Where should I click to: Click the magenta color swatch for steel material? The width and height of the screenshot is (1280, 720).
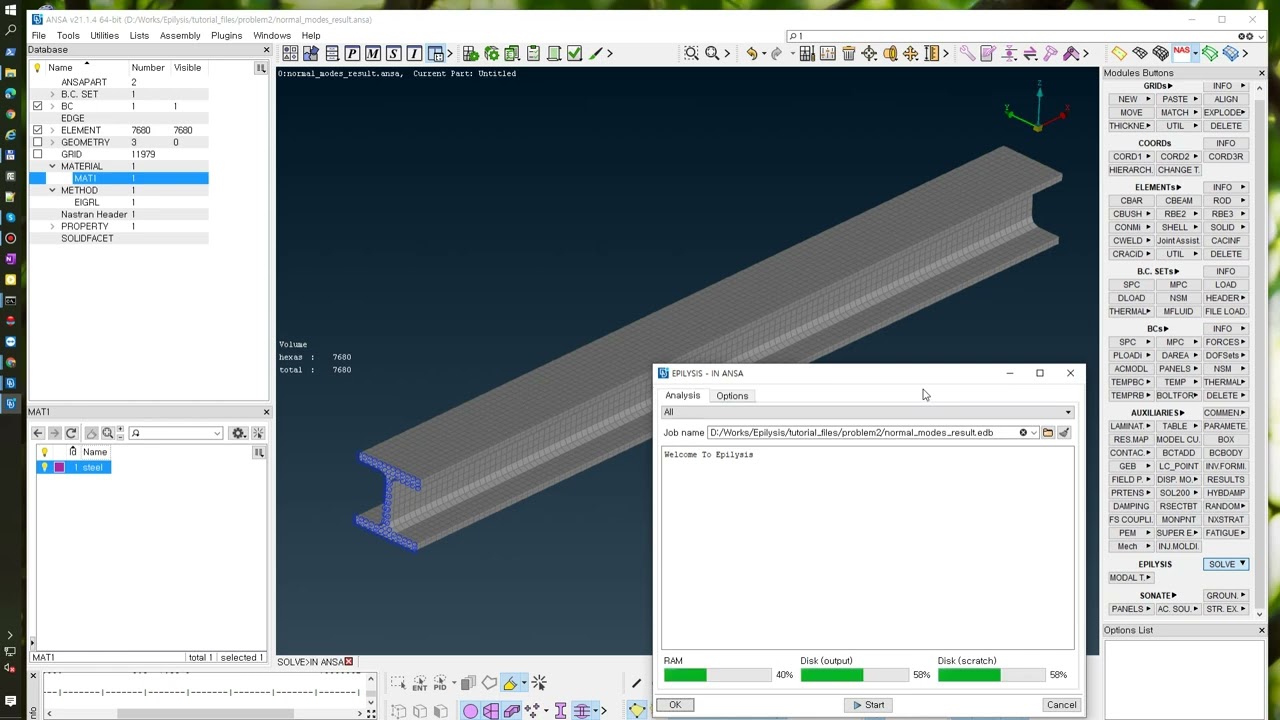tap(59, 467)
